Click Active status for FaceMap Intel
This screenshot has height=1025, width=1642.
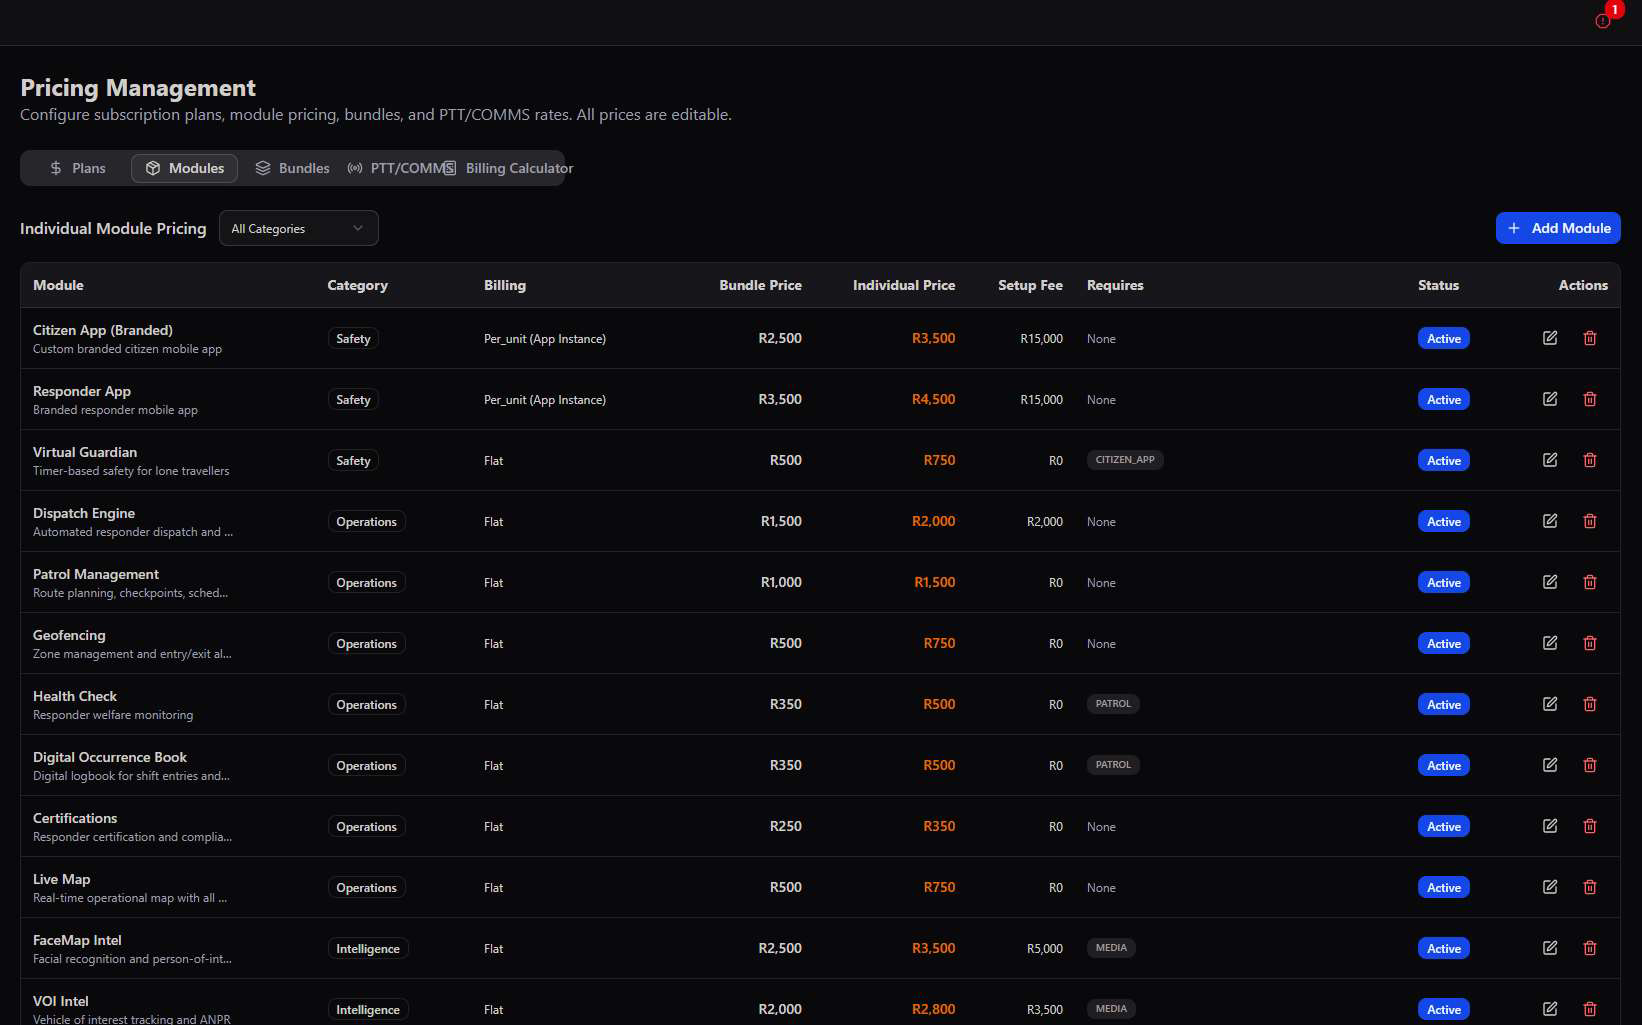1444,948
